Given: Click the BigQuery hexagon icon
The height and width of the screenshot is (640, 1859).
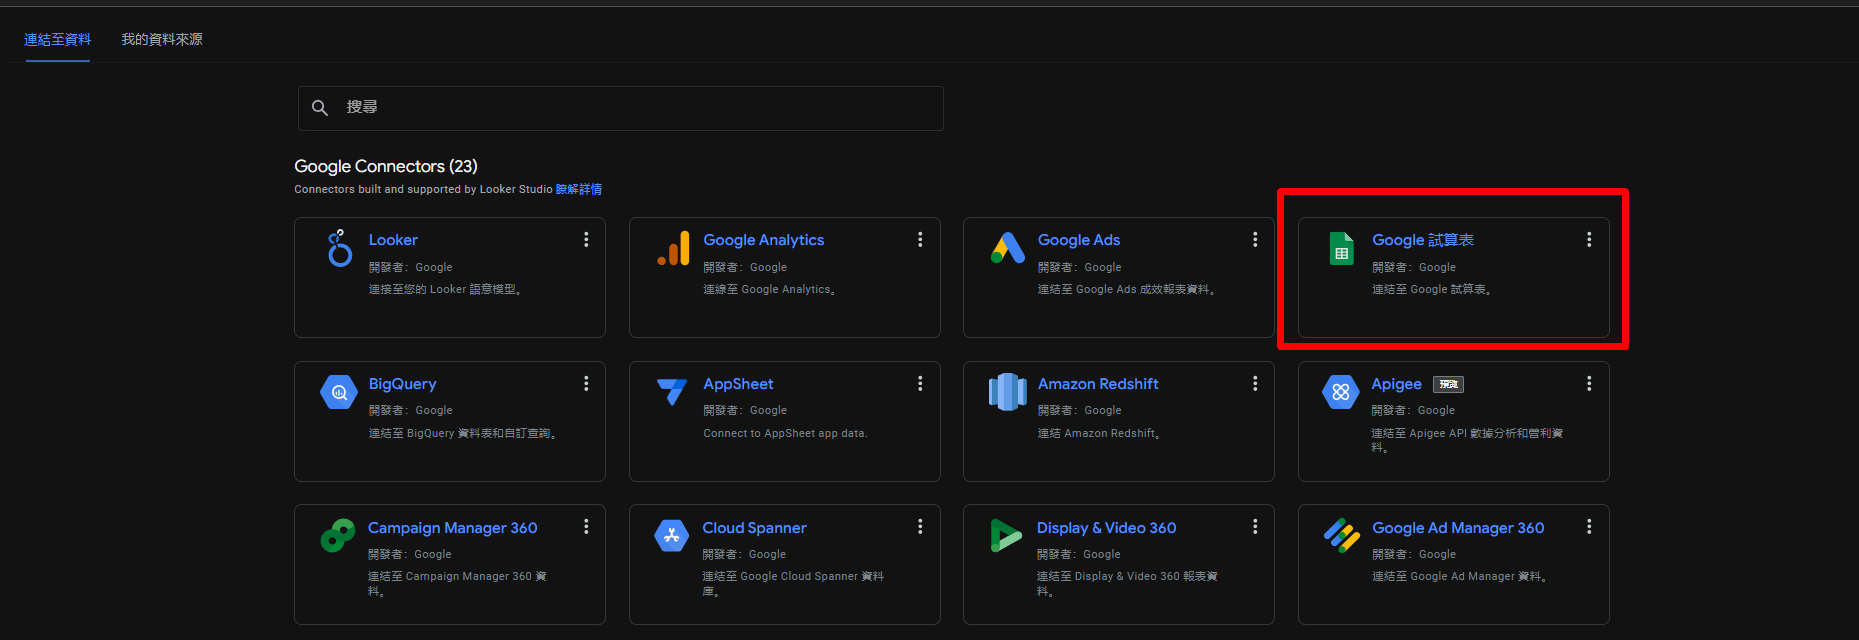Looking at the screenshot, I should pyautogui.click(x=339, y=392).
